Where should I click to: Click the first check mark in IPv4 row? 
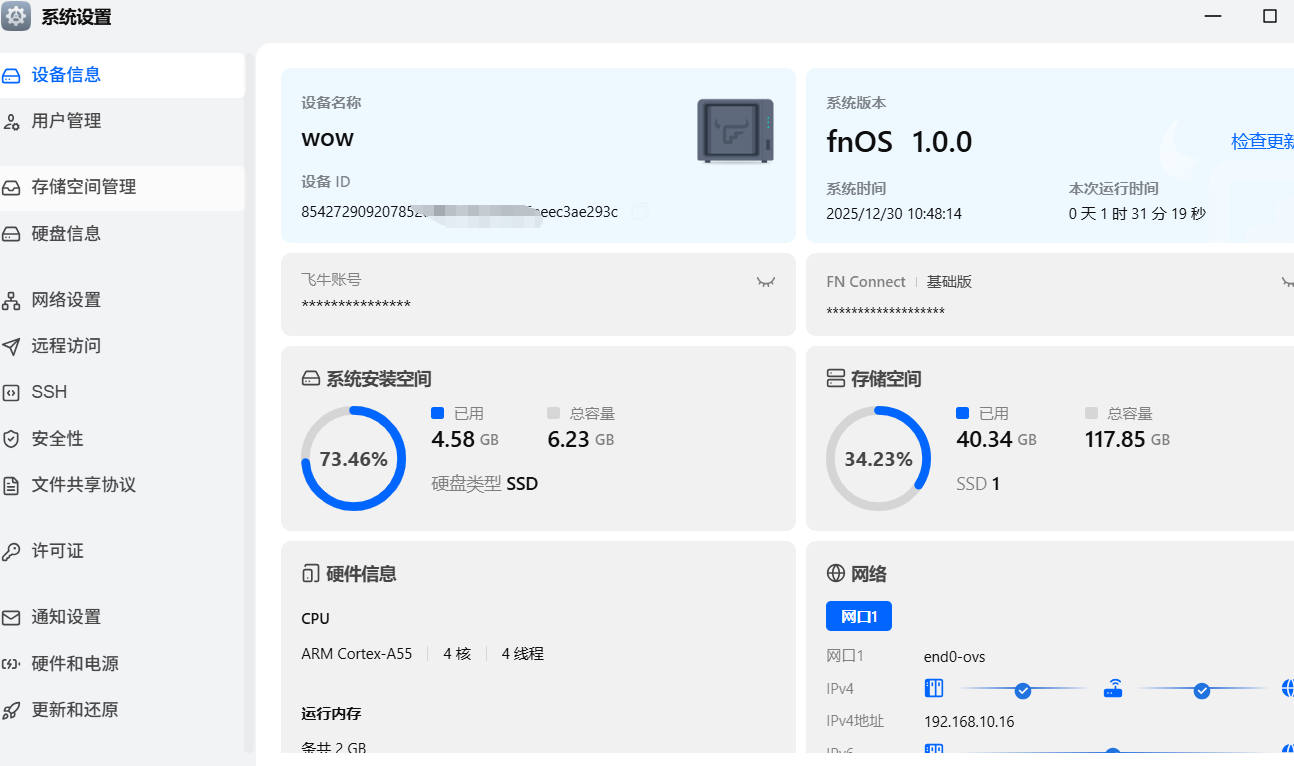(x=1023, y=690)
